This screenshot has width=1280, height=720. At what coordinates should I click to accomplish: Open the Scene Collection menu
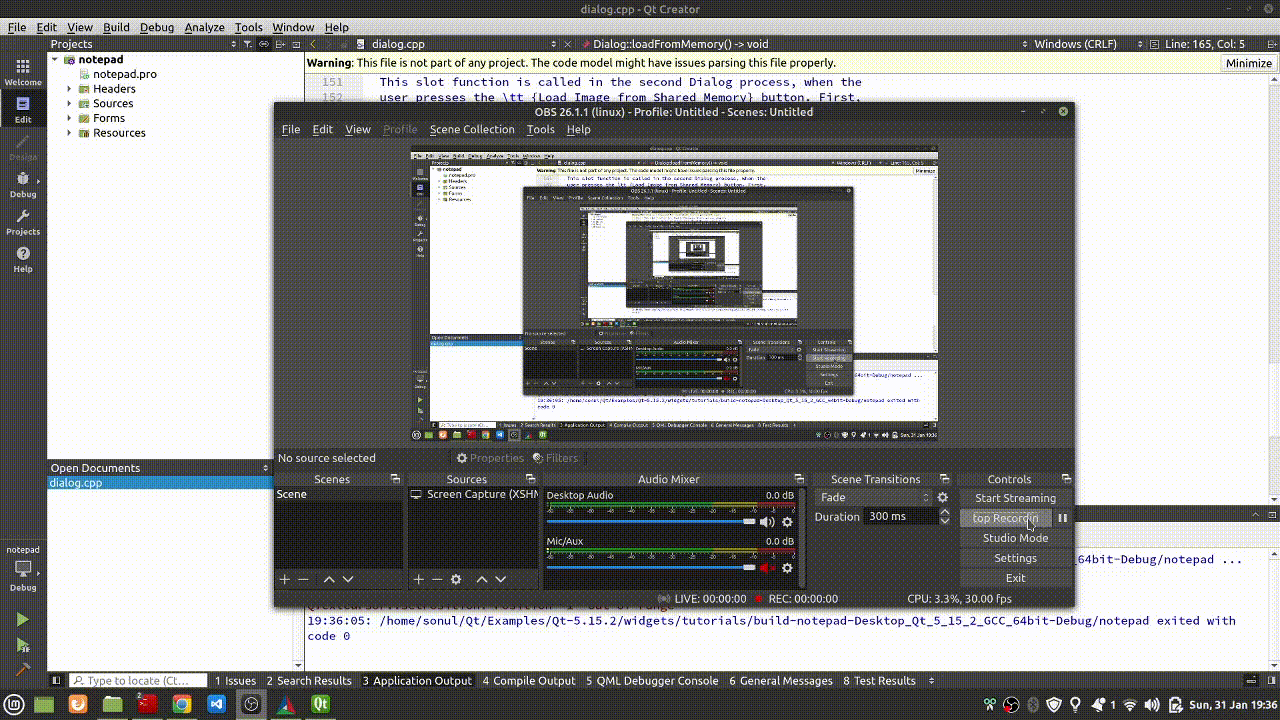(472, 129)
